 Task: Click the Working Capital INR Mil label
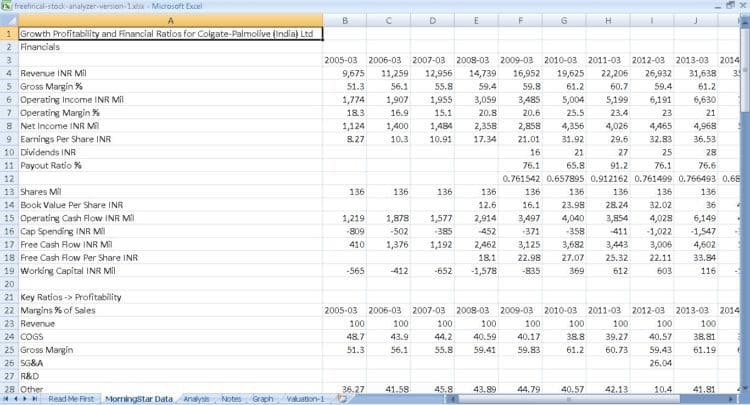[x=68, y=271]
